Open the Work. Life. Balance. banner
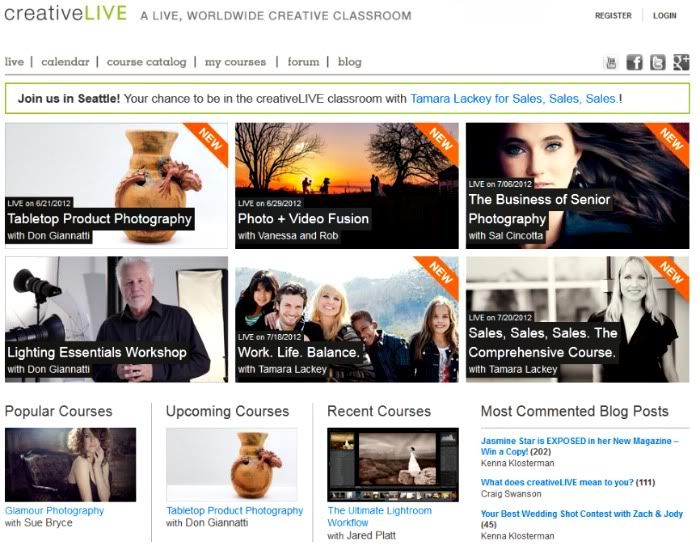 [x=347, y=319]
